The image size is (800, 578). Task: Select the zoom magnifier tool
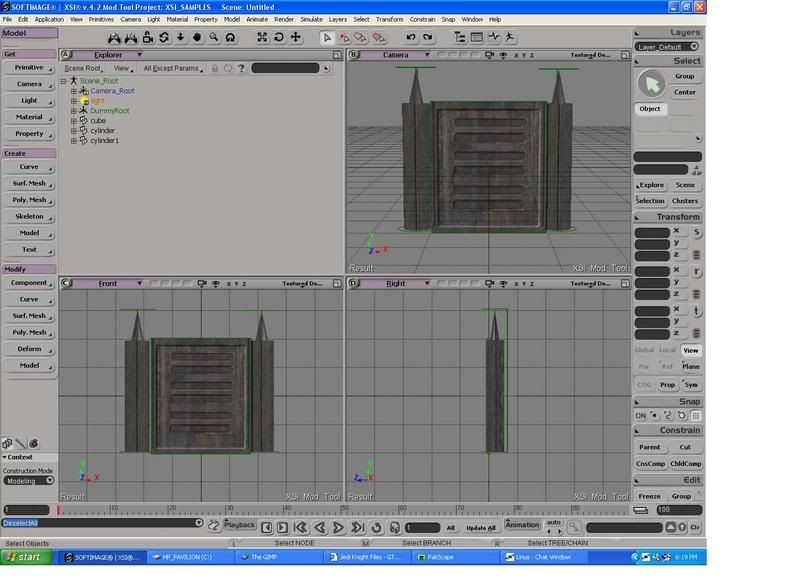tap(214, 37)
